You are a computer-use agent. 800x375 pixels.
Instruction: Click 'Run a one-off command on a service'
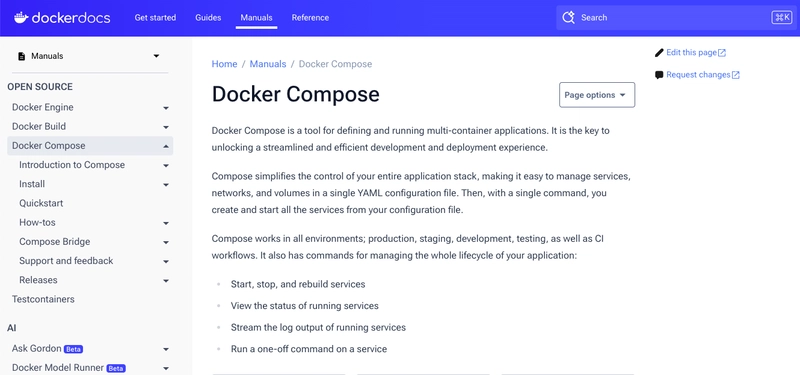coord(309,349)
